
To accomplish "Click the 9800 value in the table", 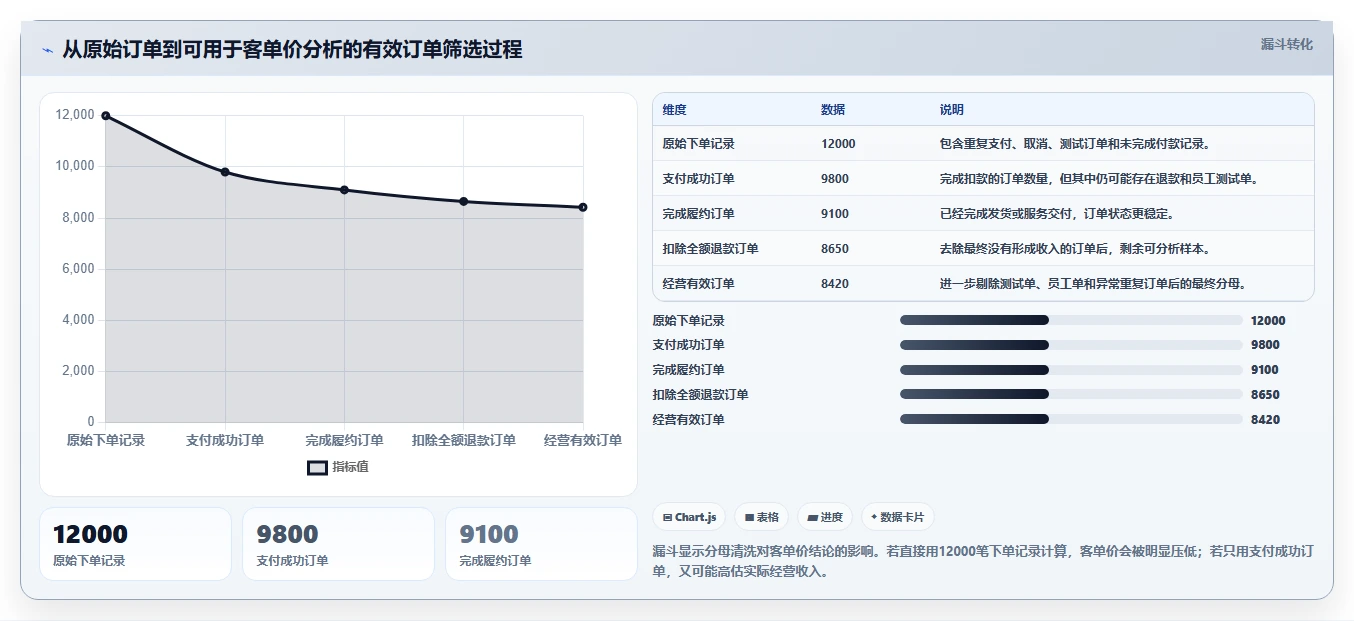I will click(x=835, y=179).
